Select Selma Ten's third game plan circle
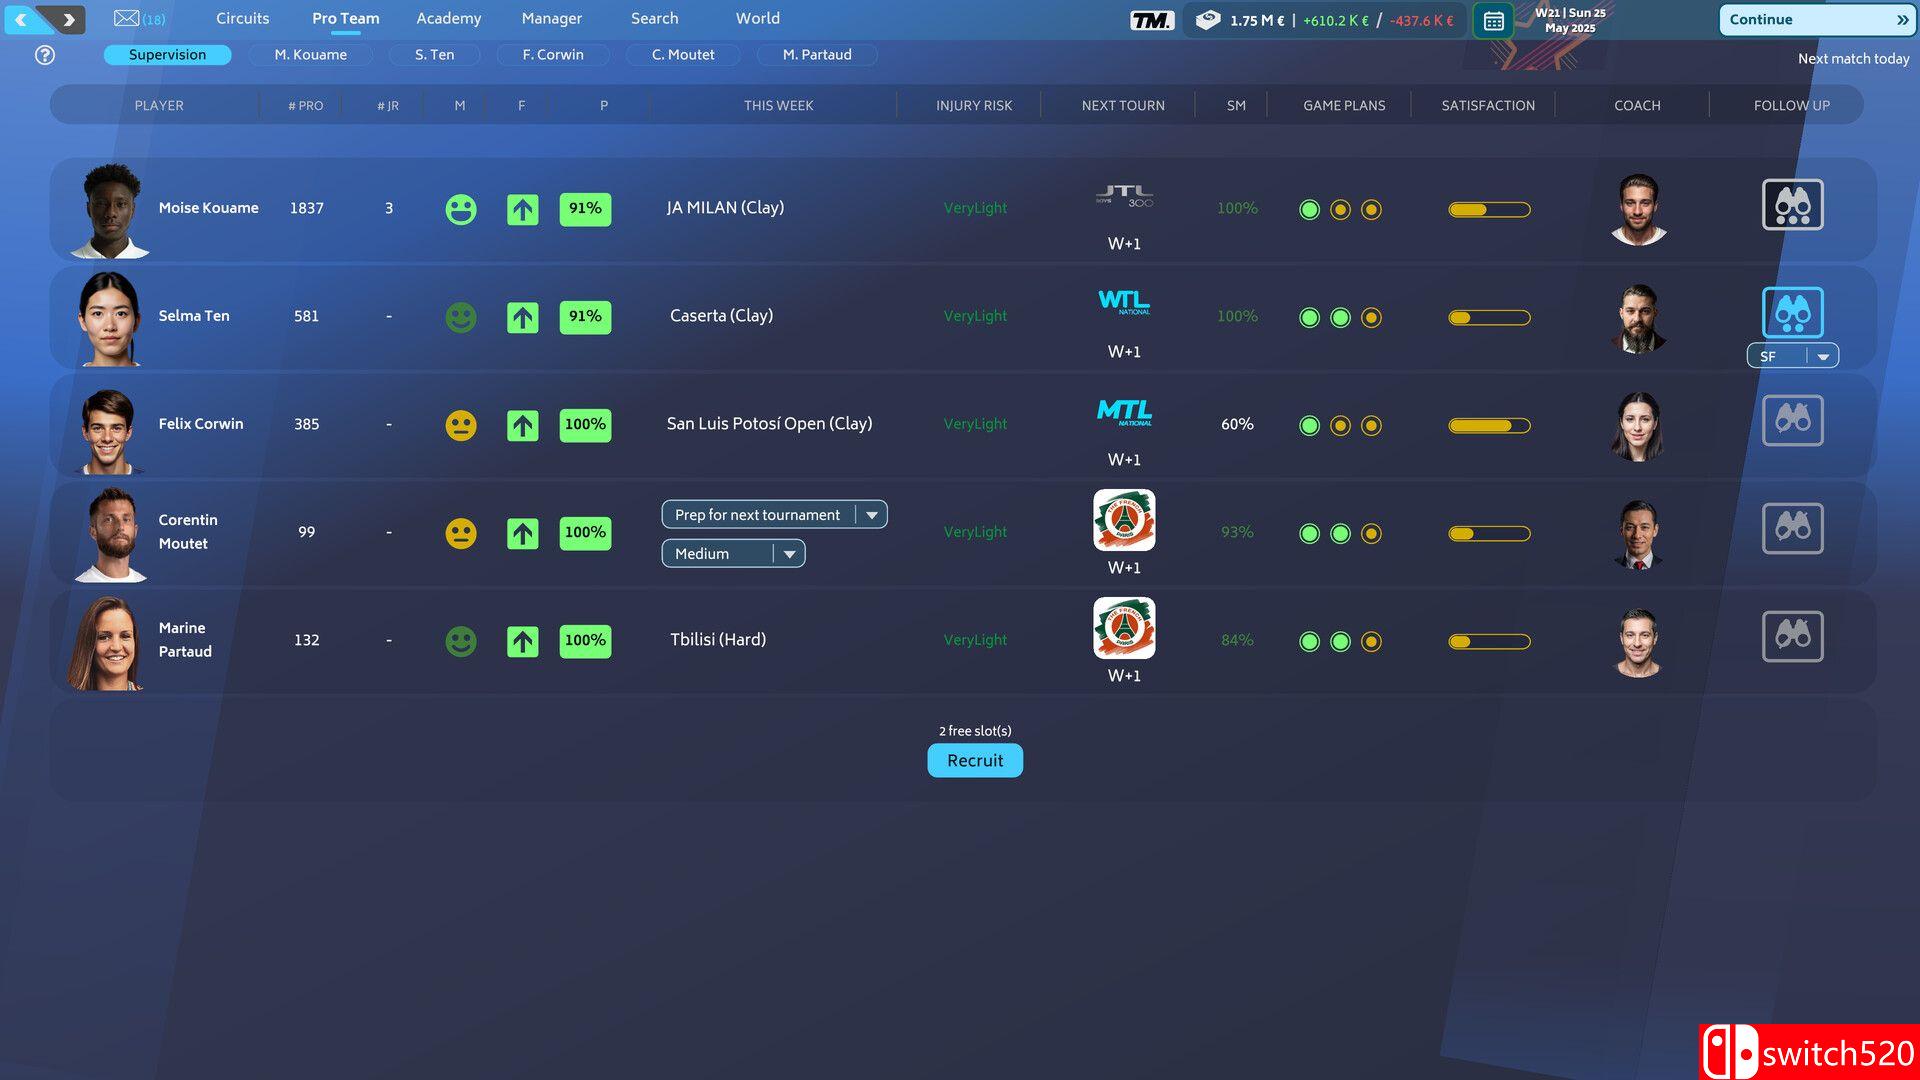 click(x=1371, y=318)
